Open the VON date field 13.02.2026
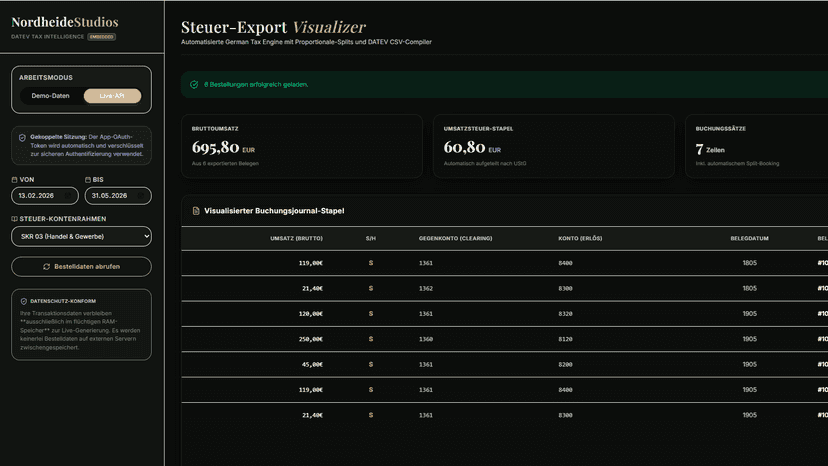This screenshot has width=828, height=466. click(45, 195)
